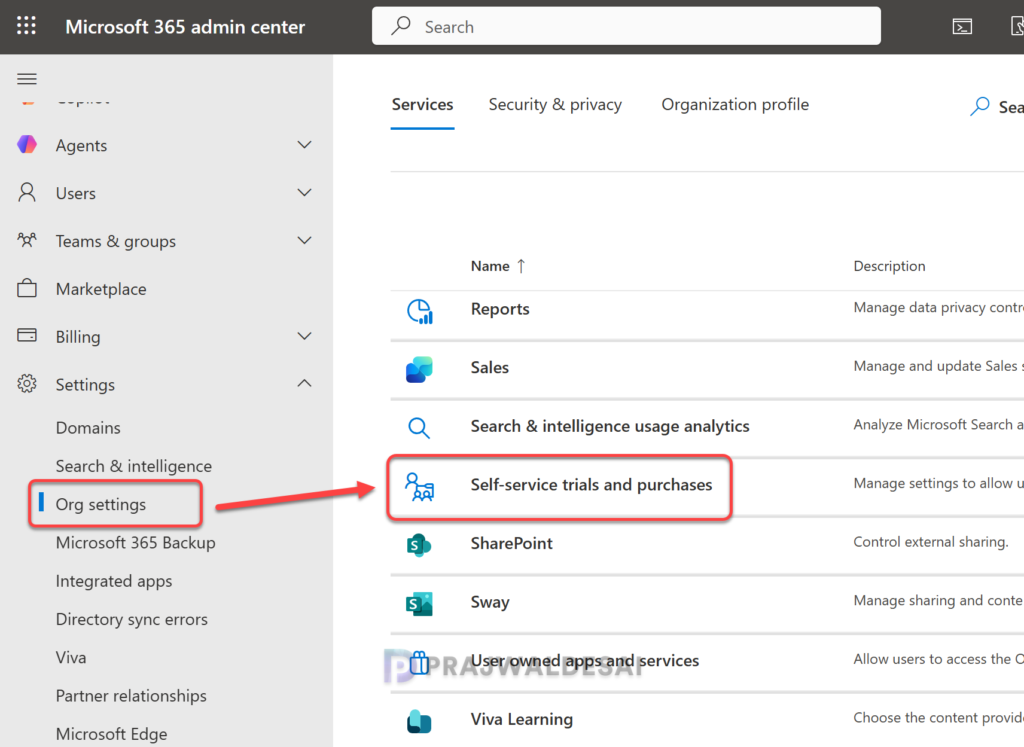The image size is (1024, 747).
Task: Open Search & intelligence usage analytics
Action: (610, 426)
